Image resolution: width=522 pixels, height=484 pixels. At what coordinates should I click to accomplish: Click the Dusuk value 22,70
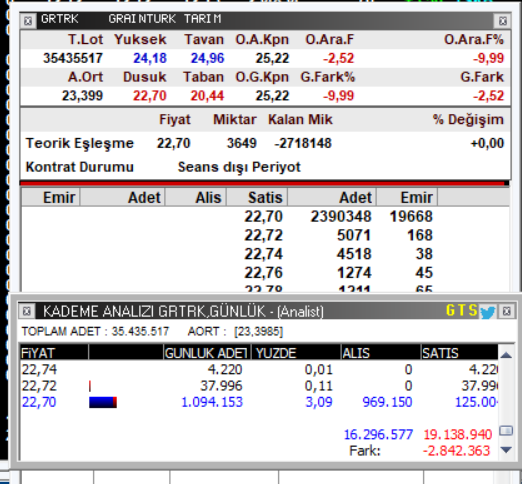click(150, 96)
